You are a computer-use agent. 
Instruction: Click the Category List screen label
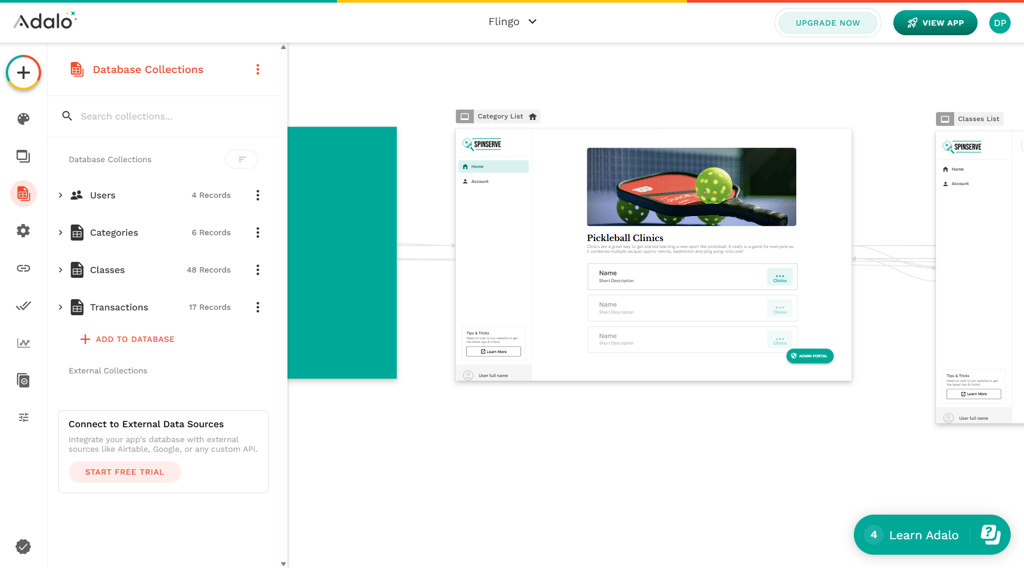pos(500,117)
